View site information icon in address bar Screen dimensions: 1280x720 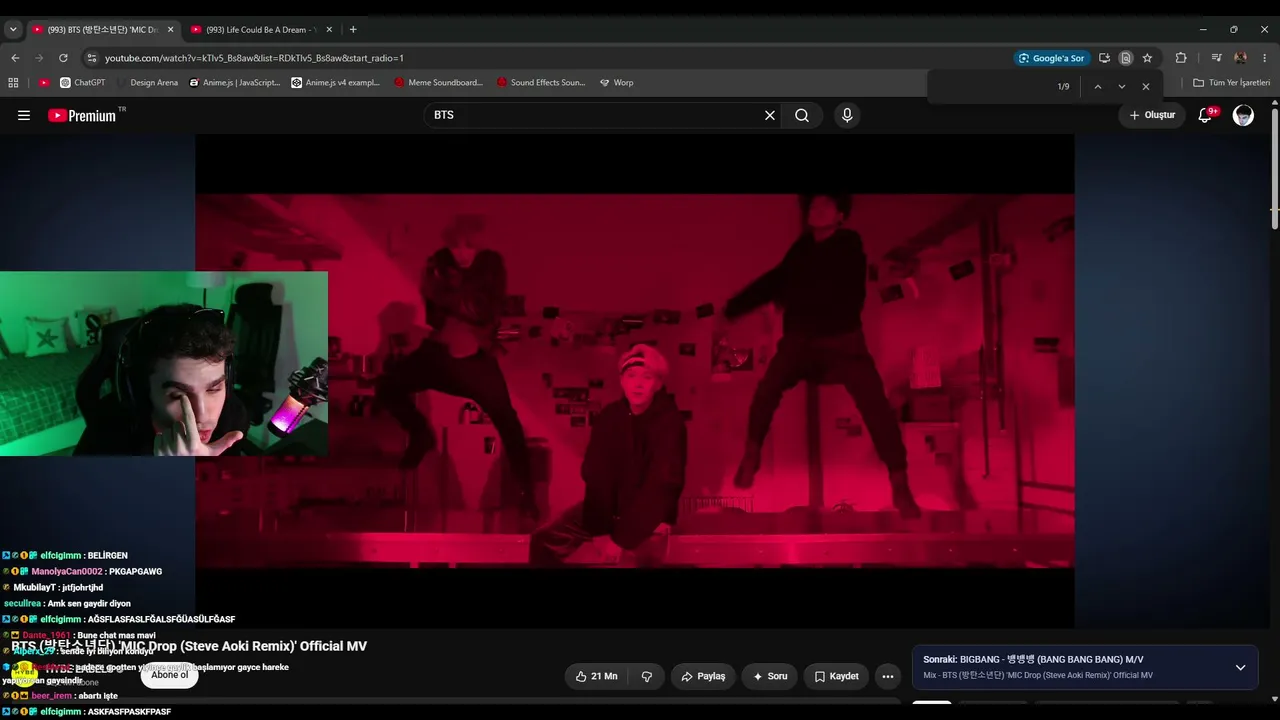pos(91,58)
